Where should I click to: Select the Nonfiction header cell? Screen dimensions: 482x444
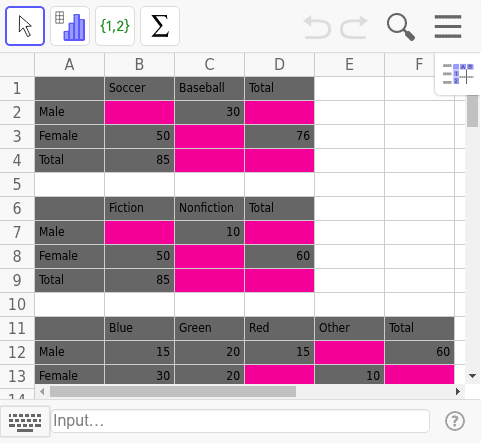[209, 208]
